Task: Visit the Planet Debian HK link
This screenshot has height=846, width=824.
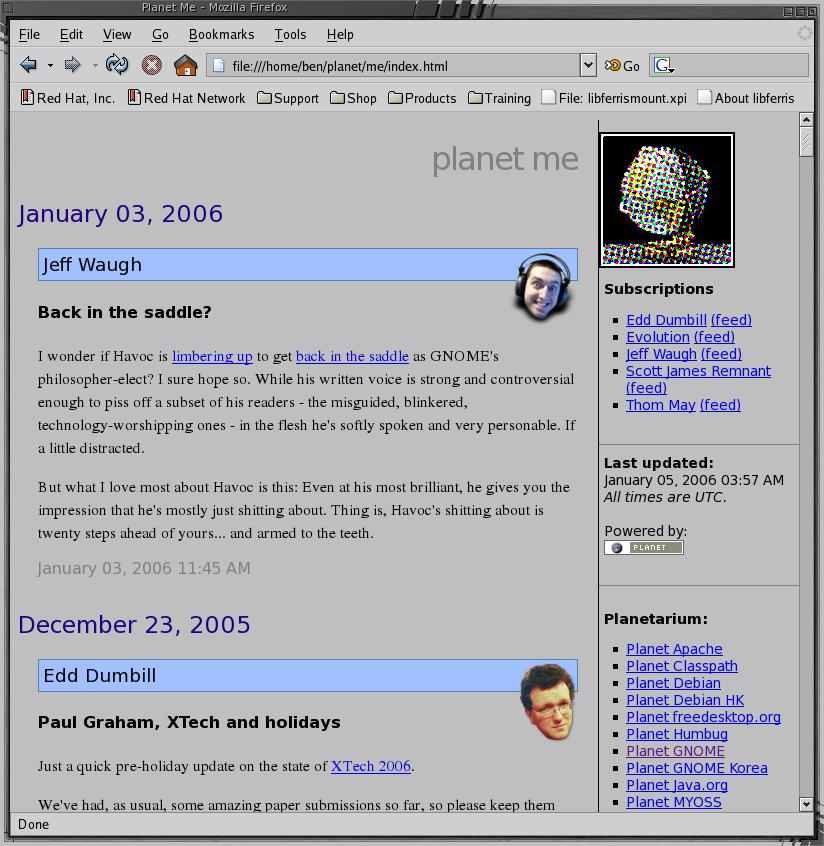Action: pyautogui.click(x=685, y=700)
